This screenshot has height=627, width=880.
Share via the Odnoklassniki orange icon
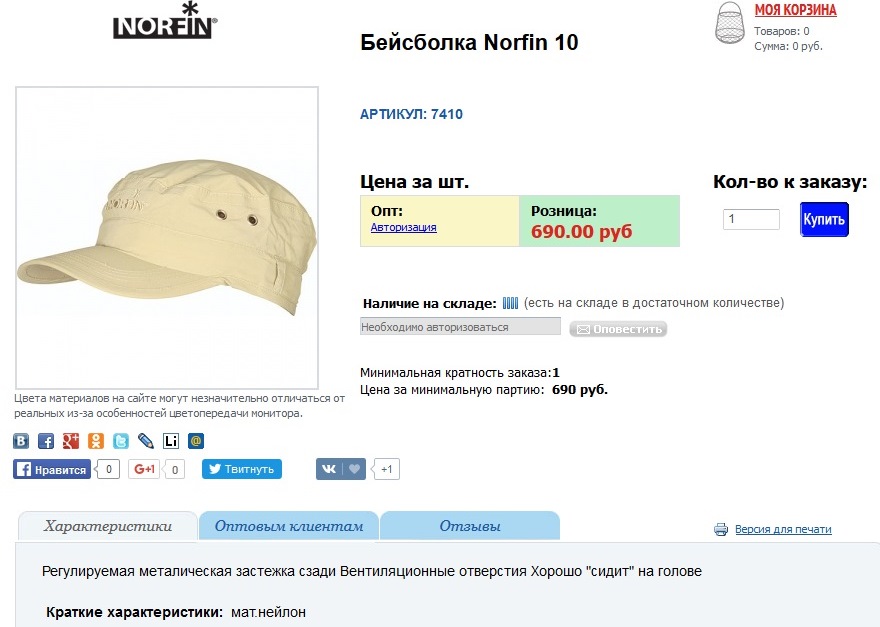coord(96,441)
